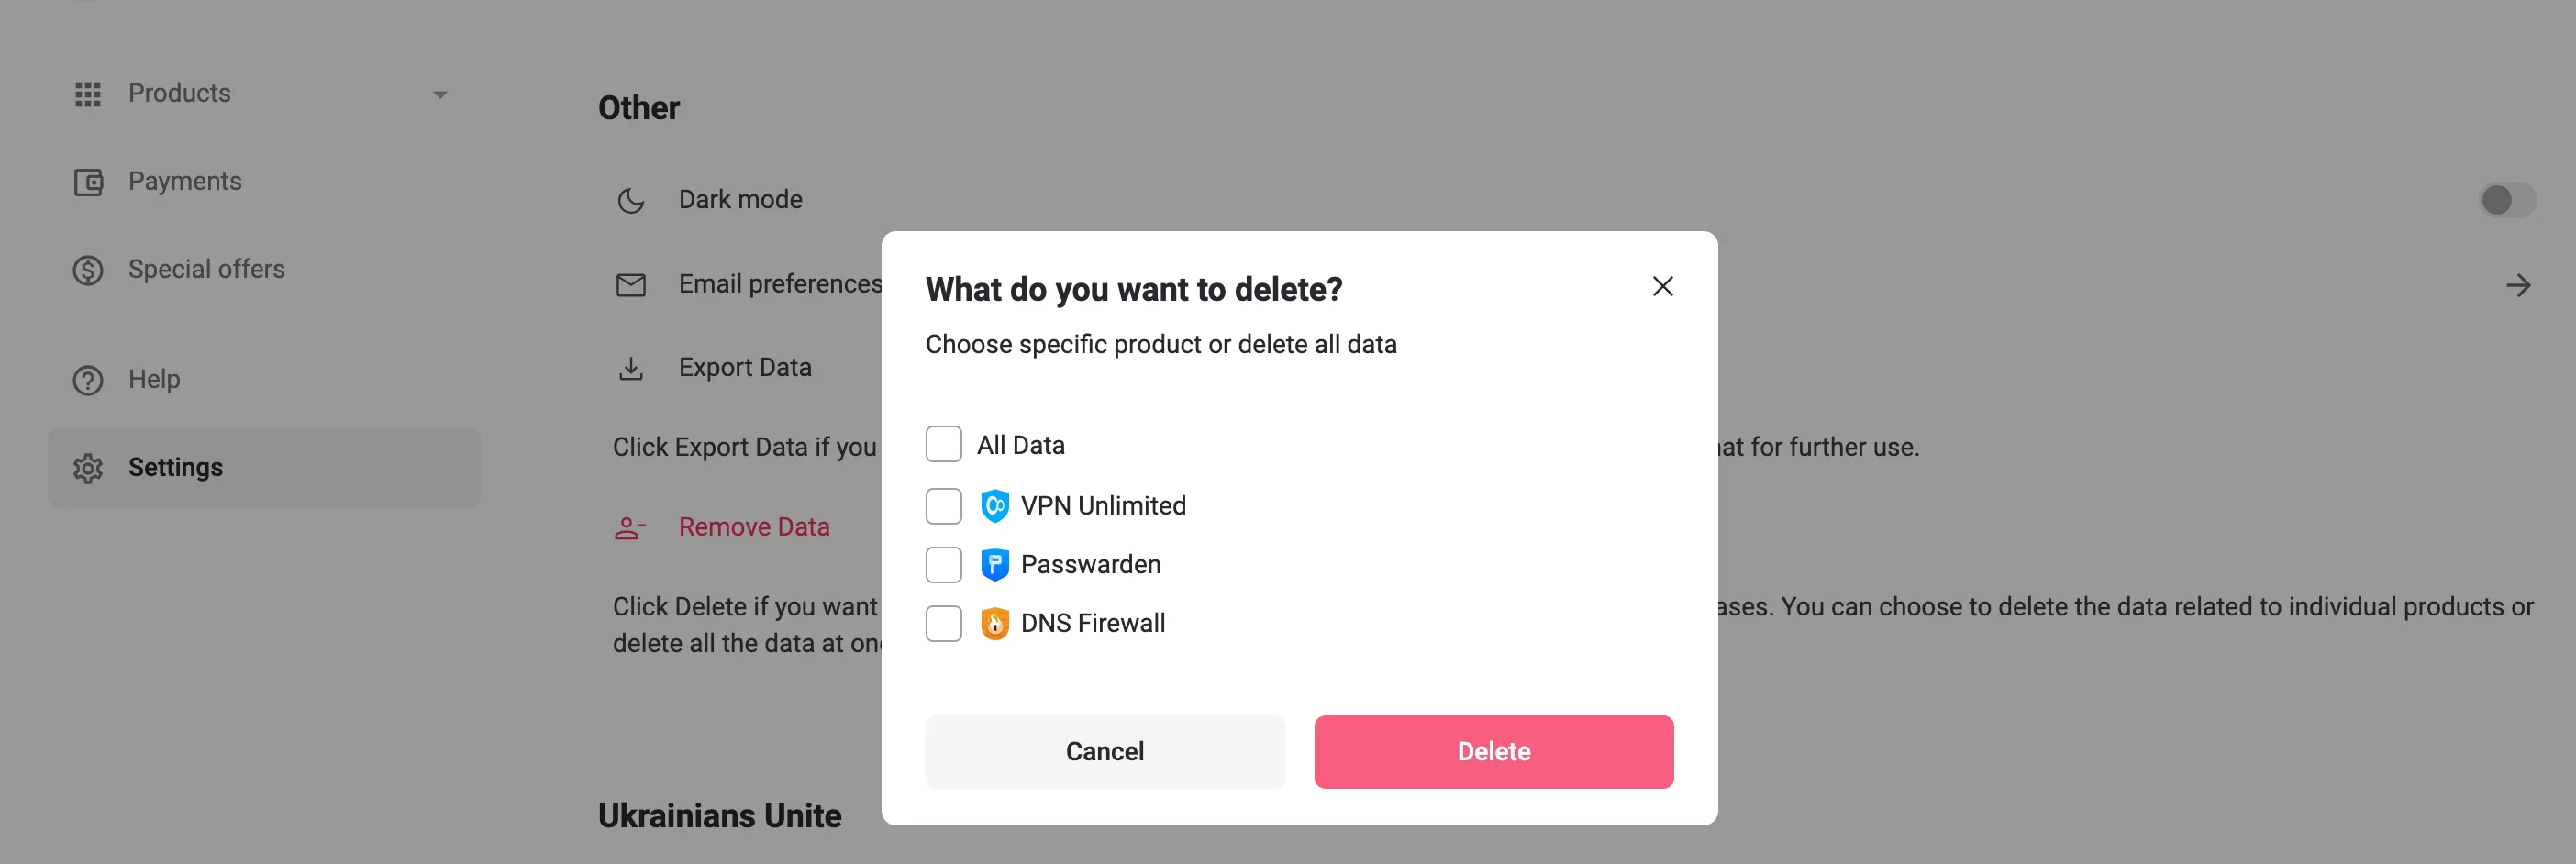Select the Passwarden checkbox
Image resolution: width=2576 pixels, height=864 pixels.
(x=943, y=565)
